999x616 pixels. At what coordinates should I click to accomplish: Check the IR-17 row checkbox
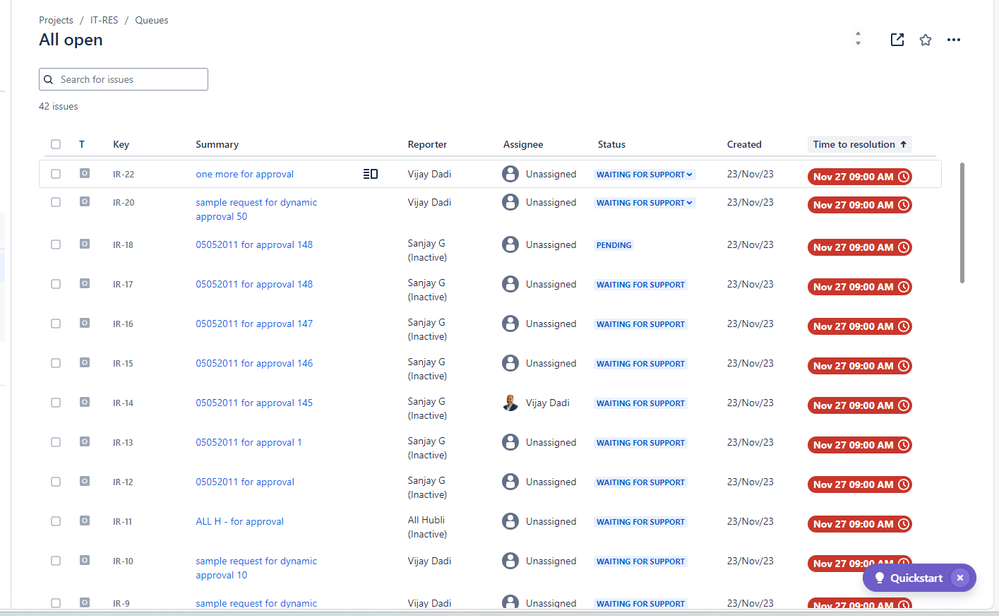tap(56, 284)
